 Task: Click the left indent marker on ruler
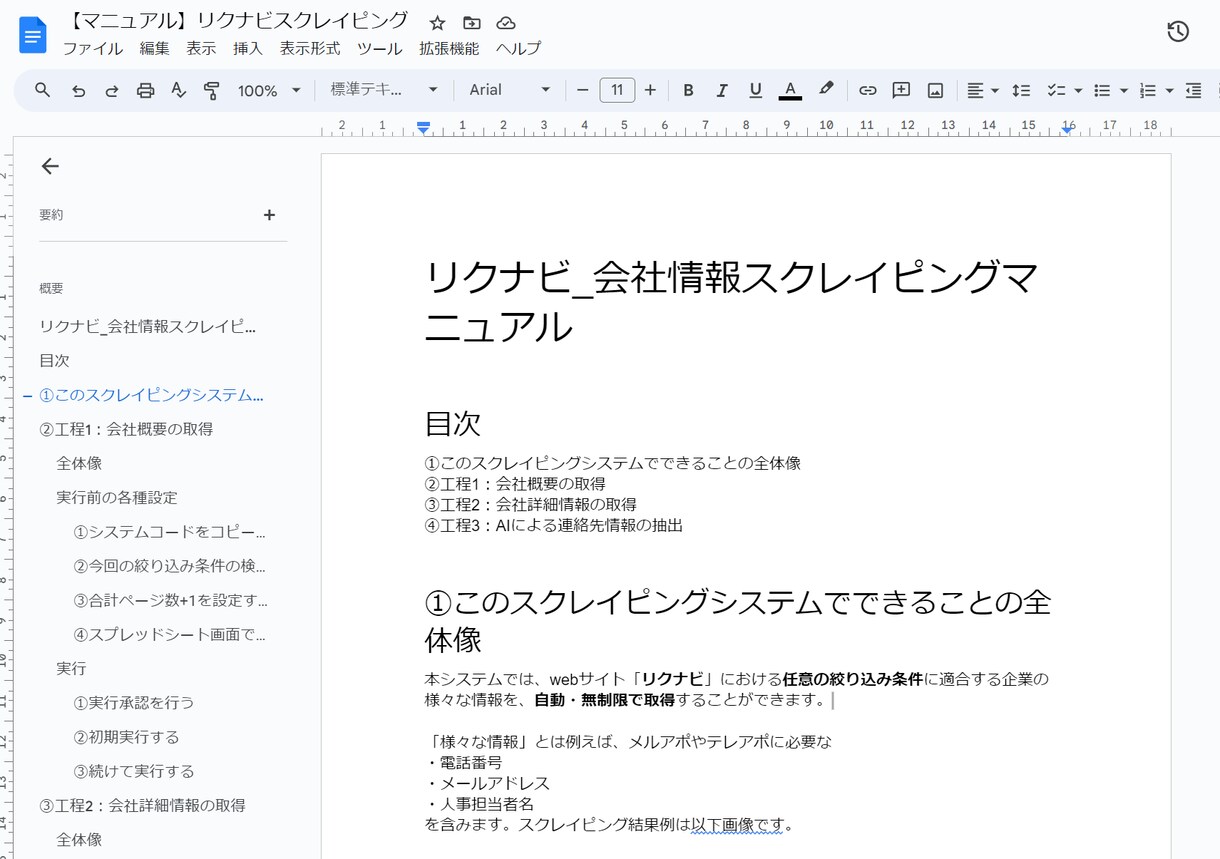click(x=423, y=128)
